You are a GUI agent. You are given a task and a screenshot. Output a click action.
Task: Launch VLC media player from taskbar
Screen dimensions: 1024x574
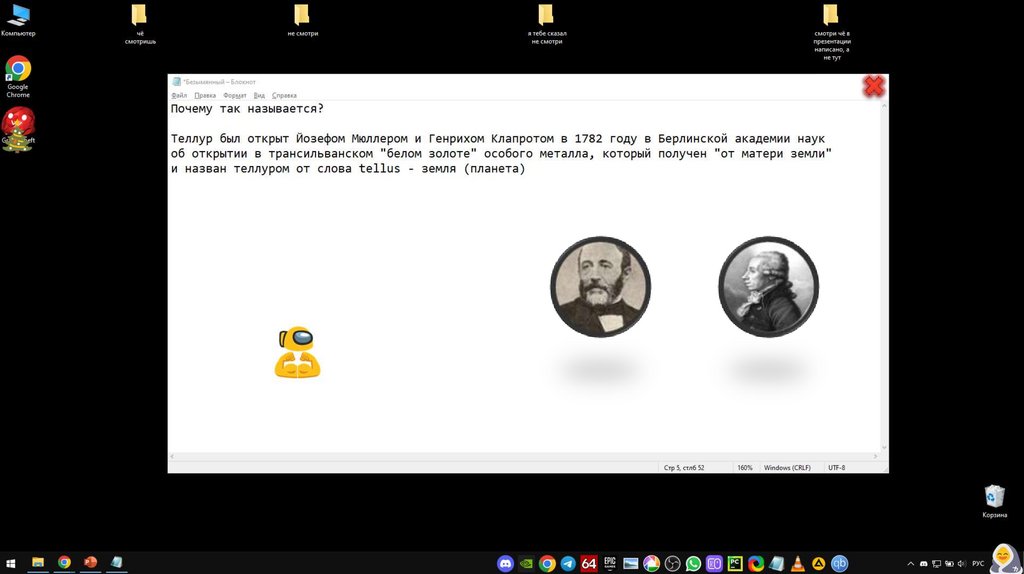797,563
